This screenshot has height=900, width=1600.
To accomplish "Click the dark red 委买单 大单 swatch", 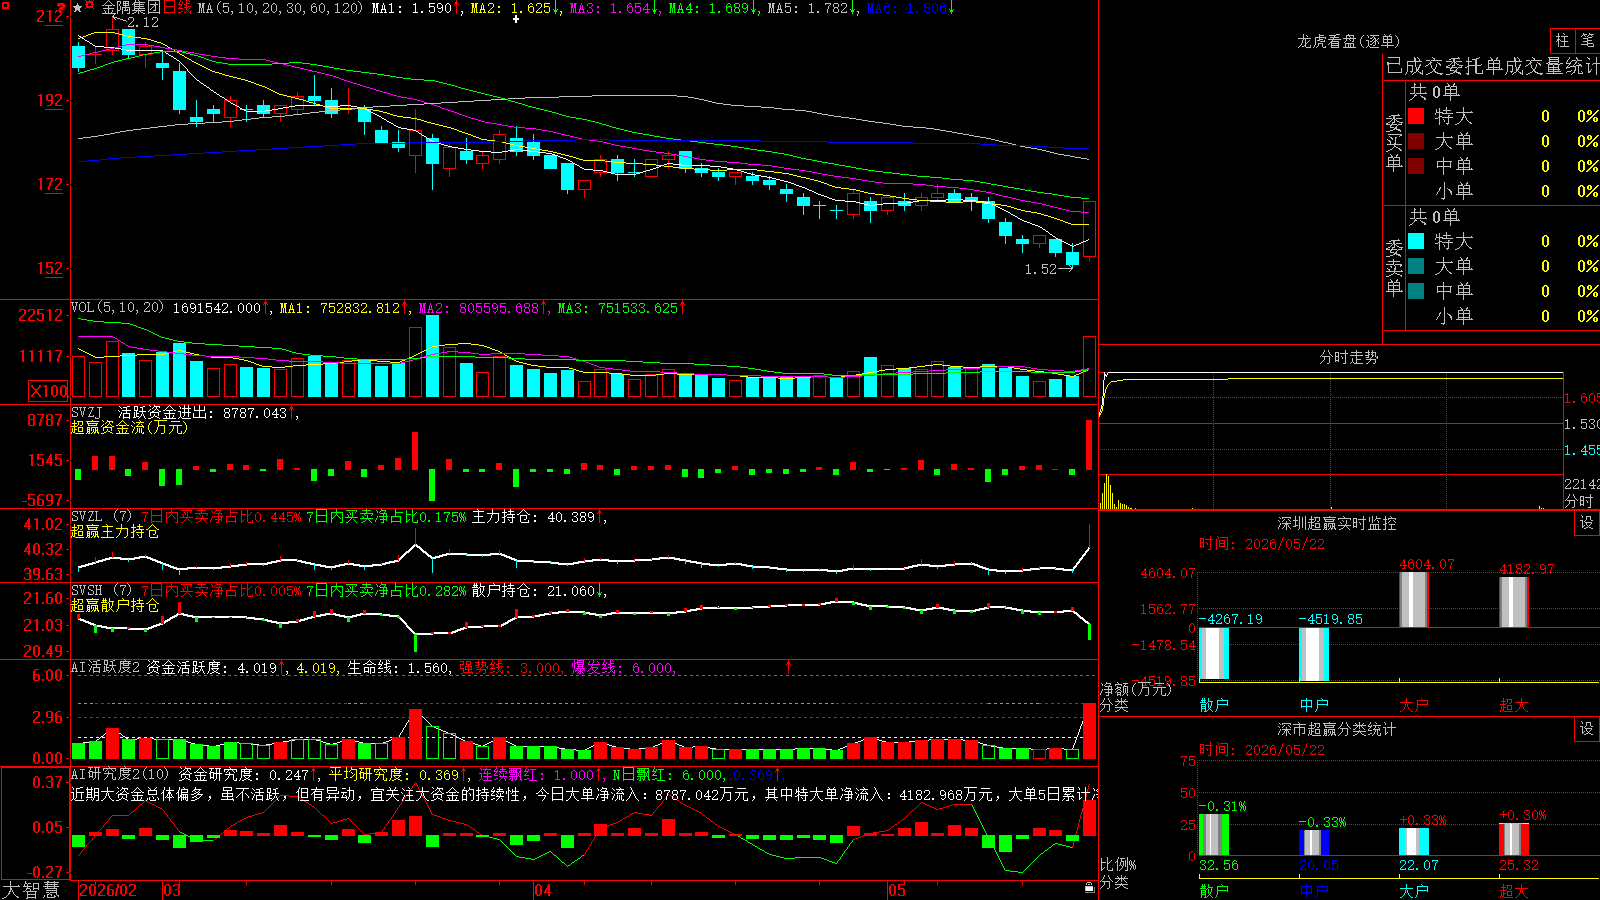I will pyautogui.click(x=1416, y=141).
